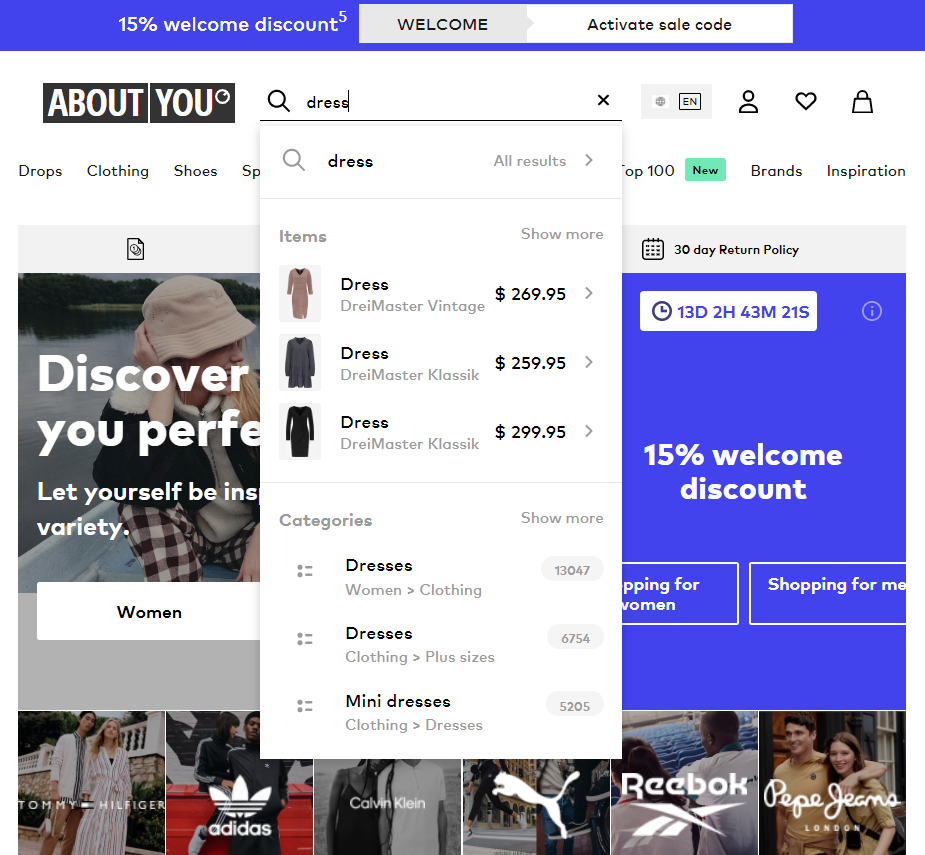Click the document icon in the grey bar
This screenshot has width=925, height=855.
coord(136,249)
